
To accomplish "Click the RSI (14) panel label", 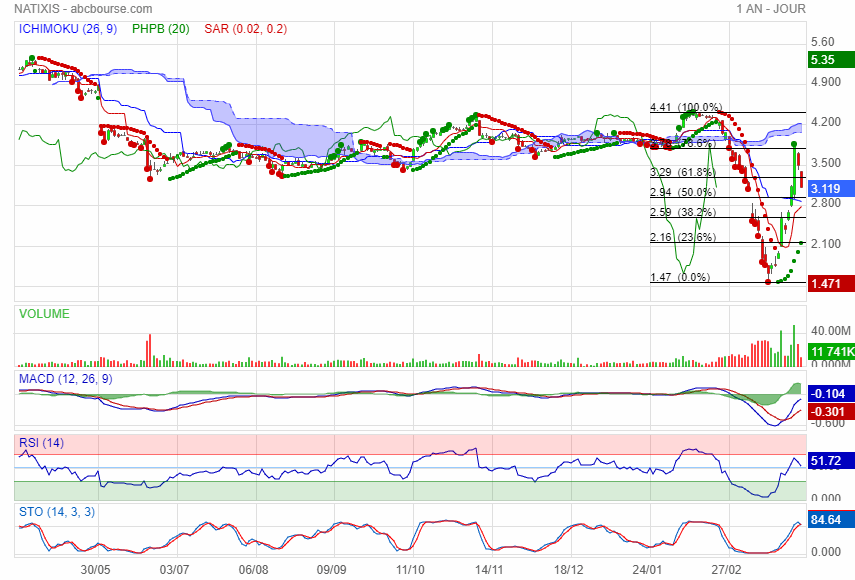I will click(41, 443).
